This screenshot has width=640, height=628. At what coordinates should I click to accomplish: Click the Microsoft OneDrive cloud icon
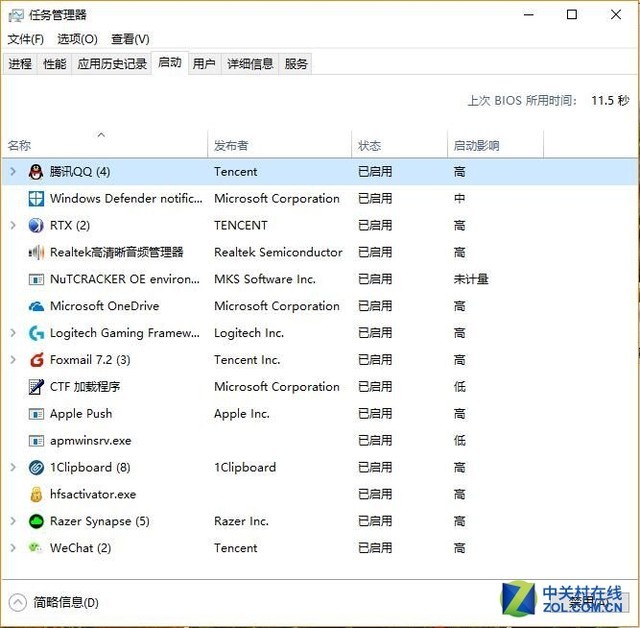(36, 306)
